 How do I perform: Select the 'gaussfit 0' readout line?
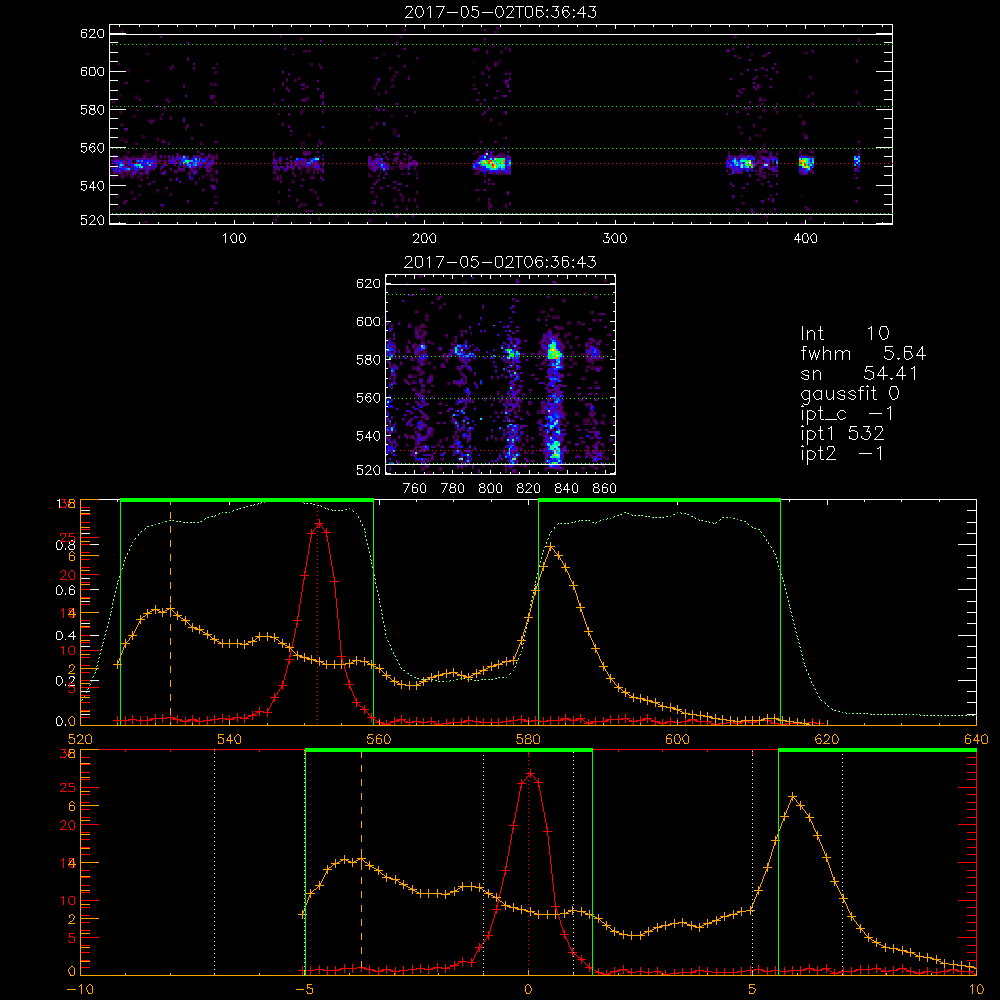coord(850,394)
